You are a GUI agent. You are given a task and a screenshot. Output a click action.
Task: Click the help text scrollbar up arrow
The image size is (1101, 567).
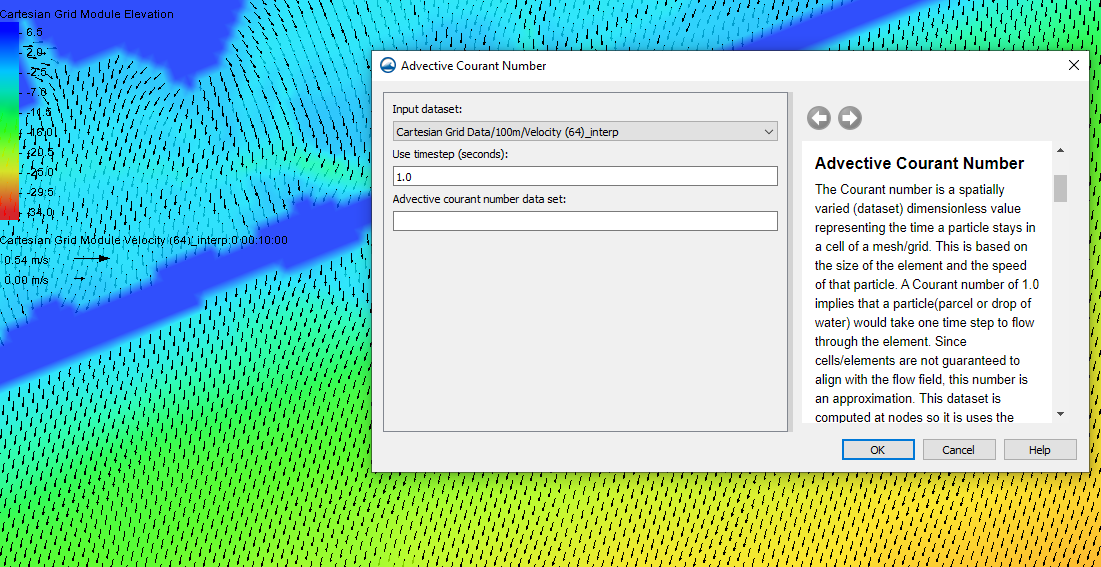pos(1060,150)
